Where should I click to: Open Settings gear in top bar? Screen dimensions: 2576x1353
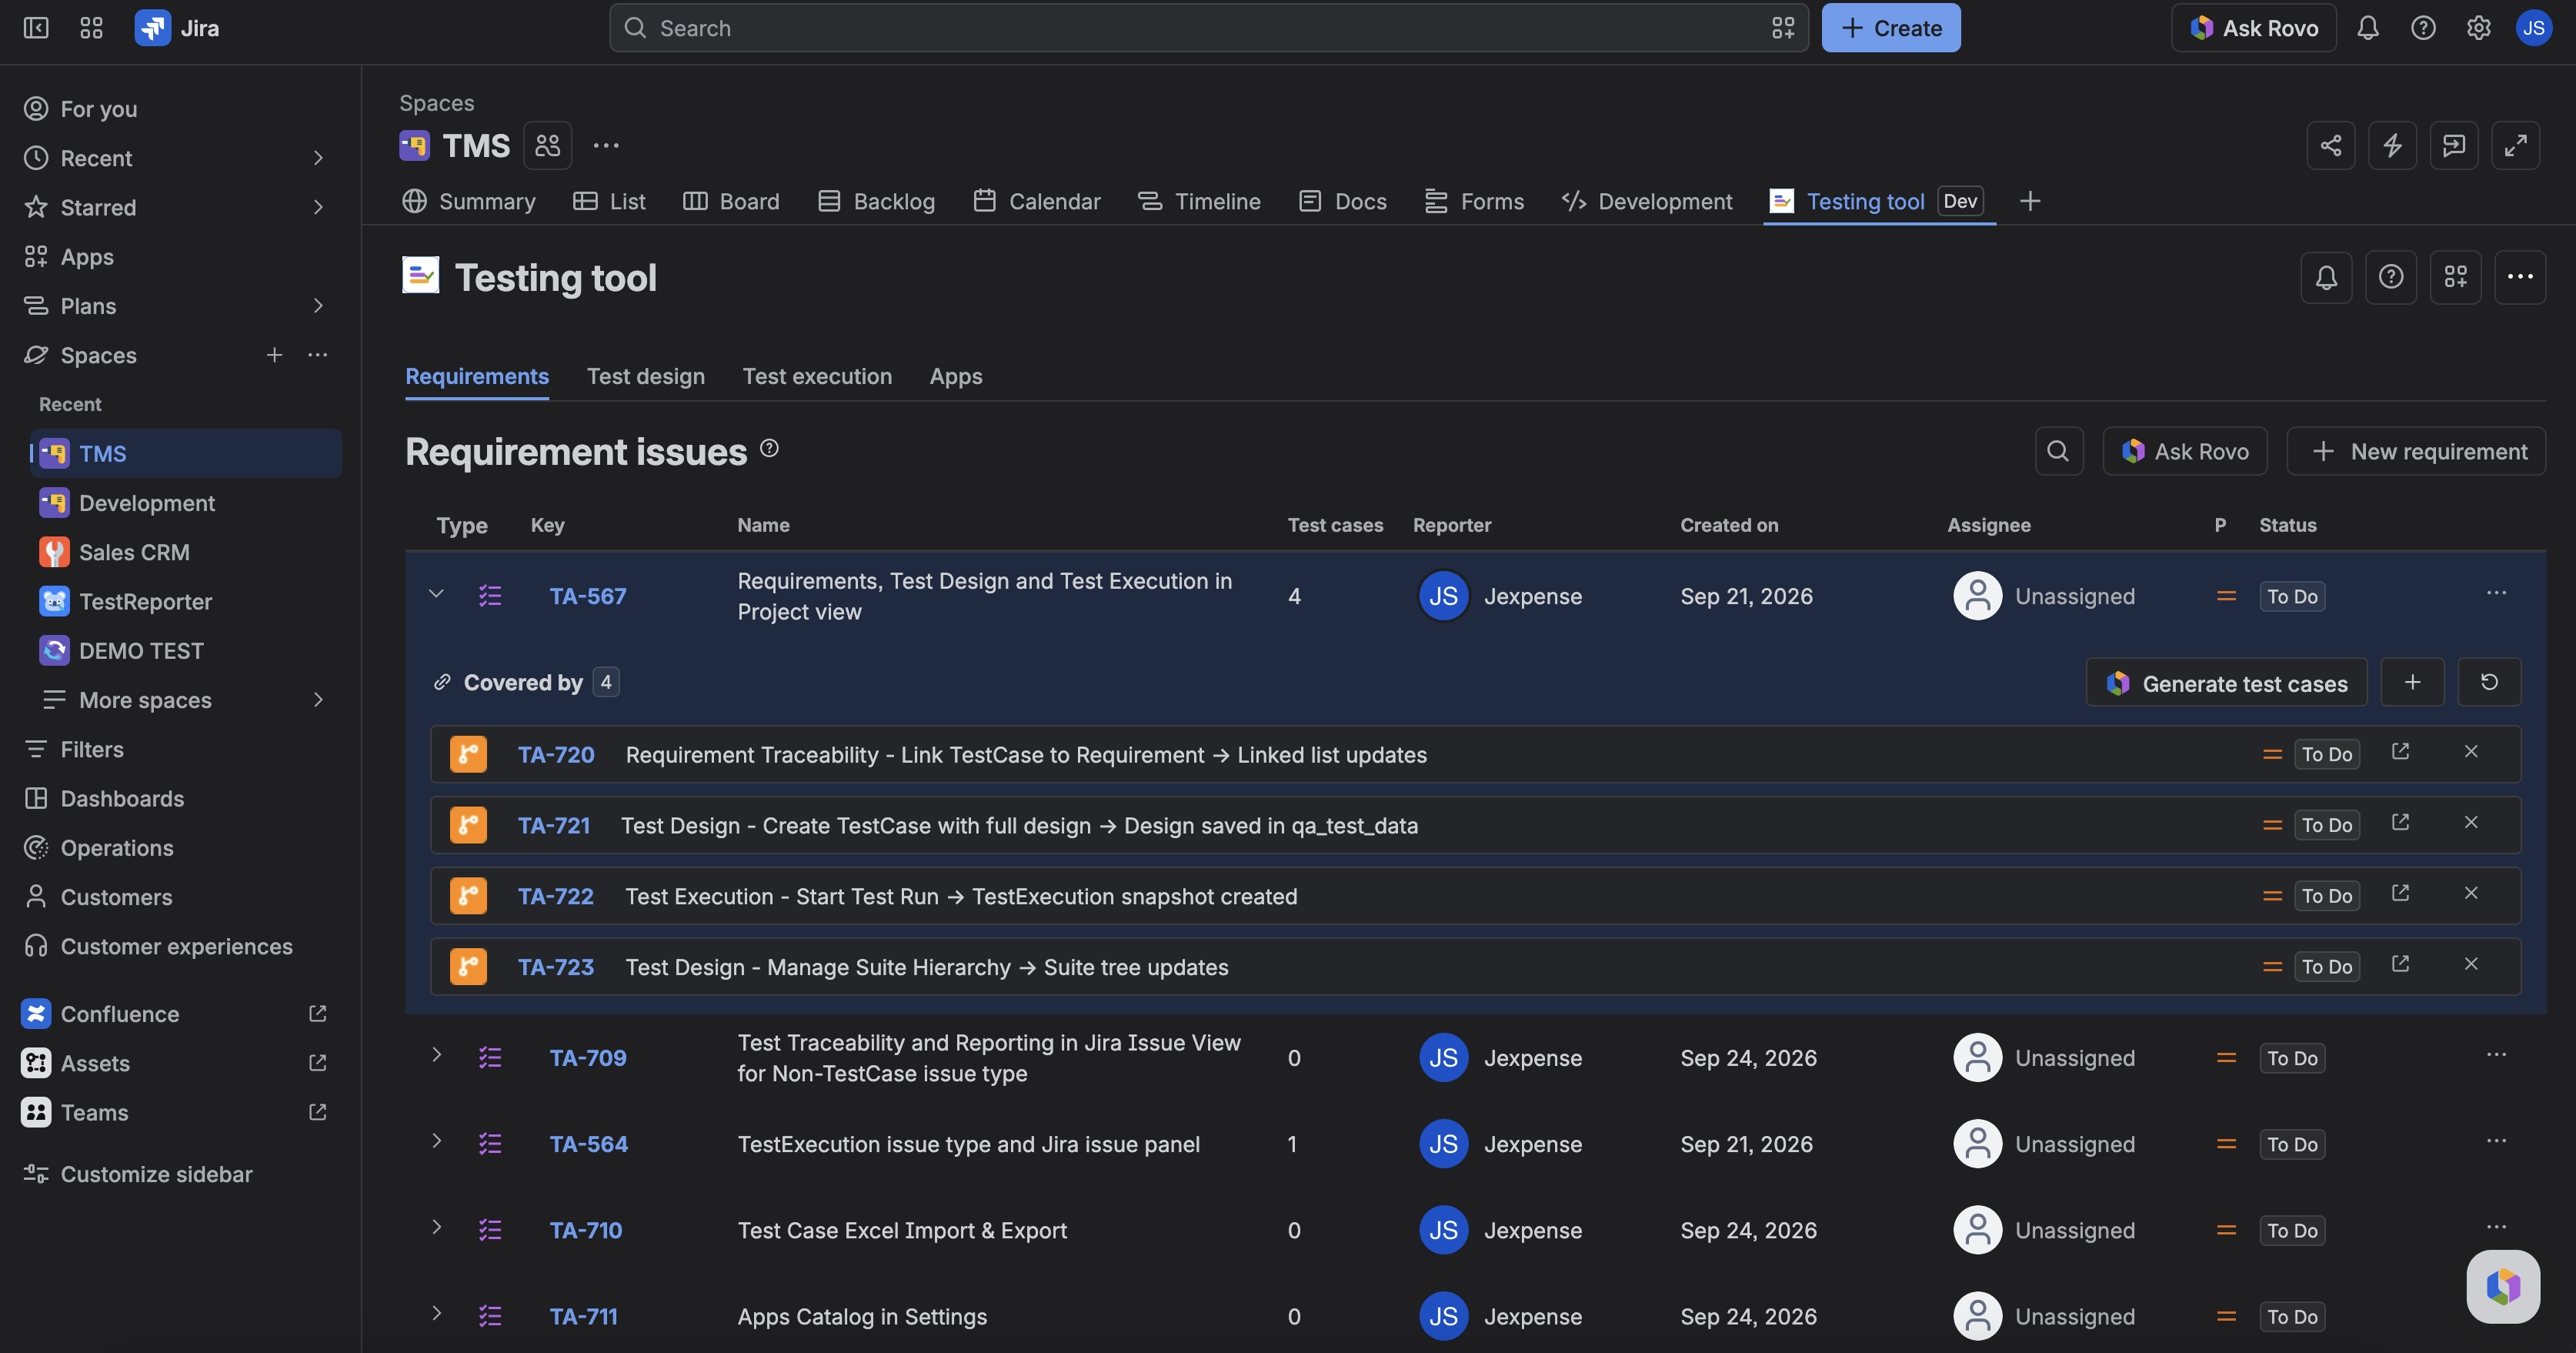(x=2478, y=28)
